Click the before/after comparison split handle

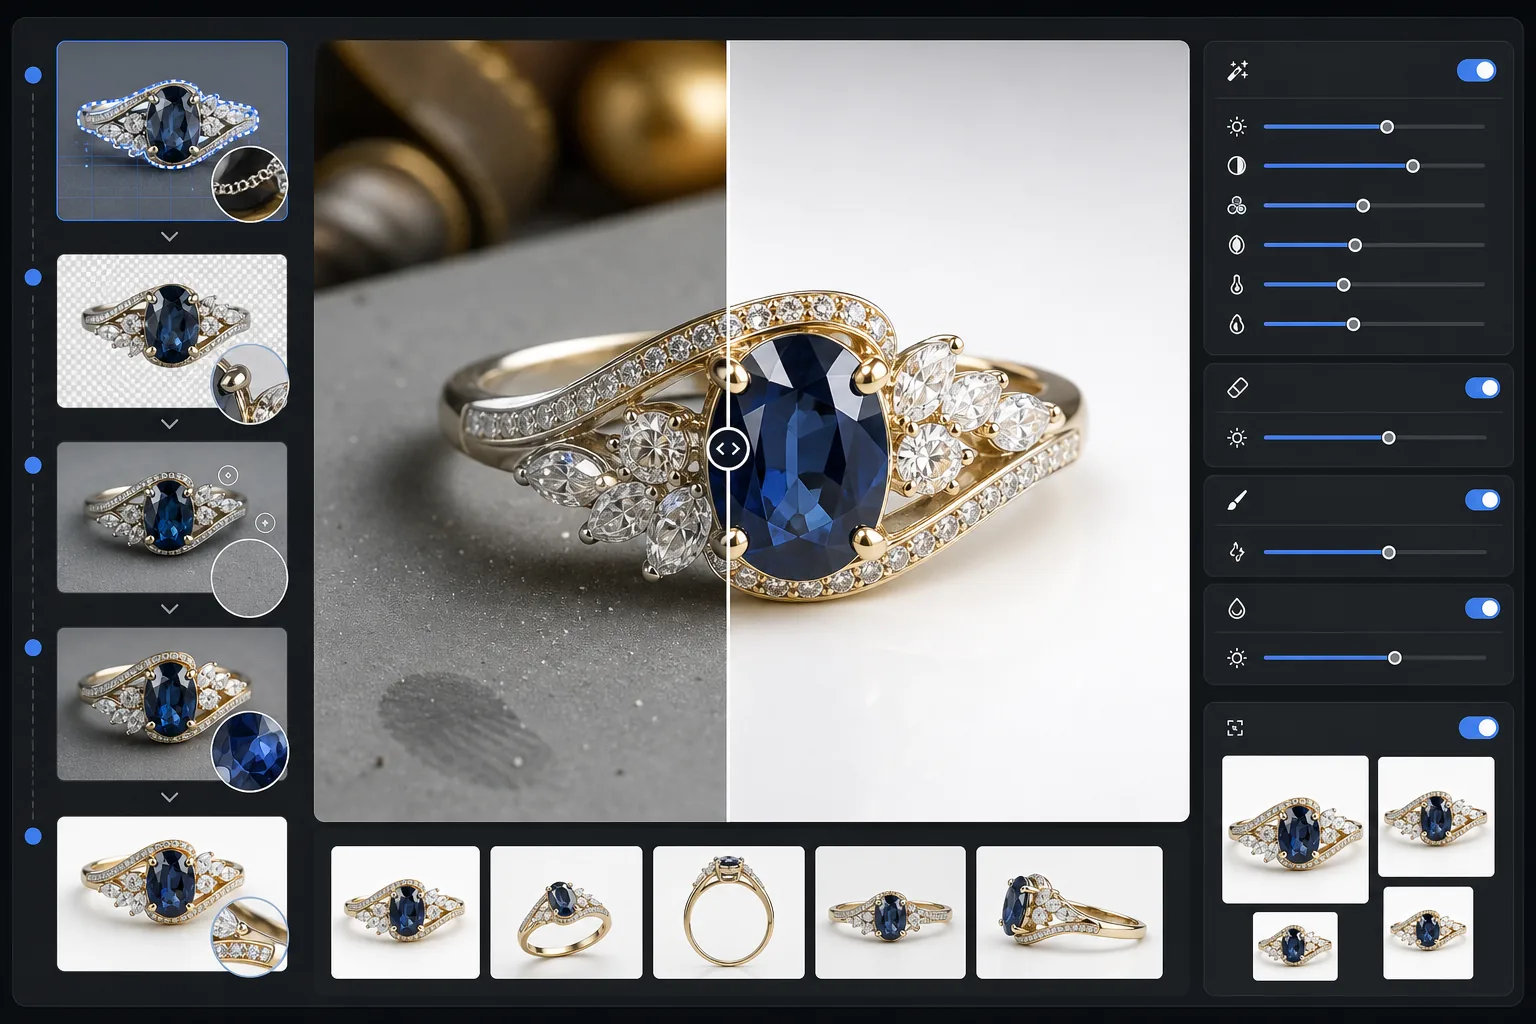(728, 449)
